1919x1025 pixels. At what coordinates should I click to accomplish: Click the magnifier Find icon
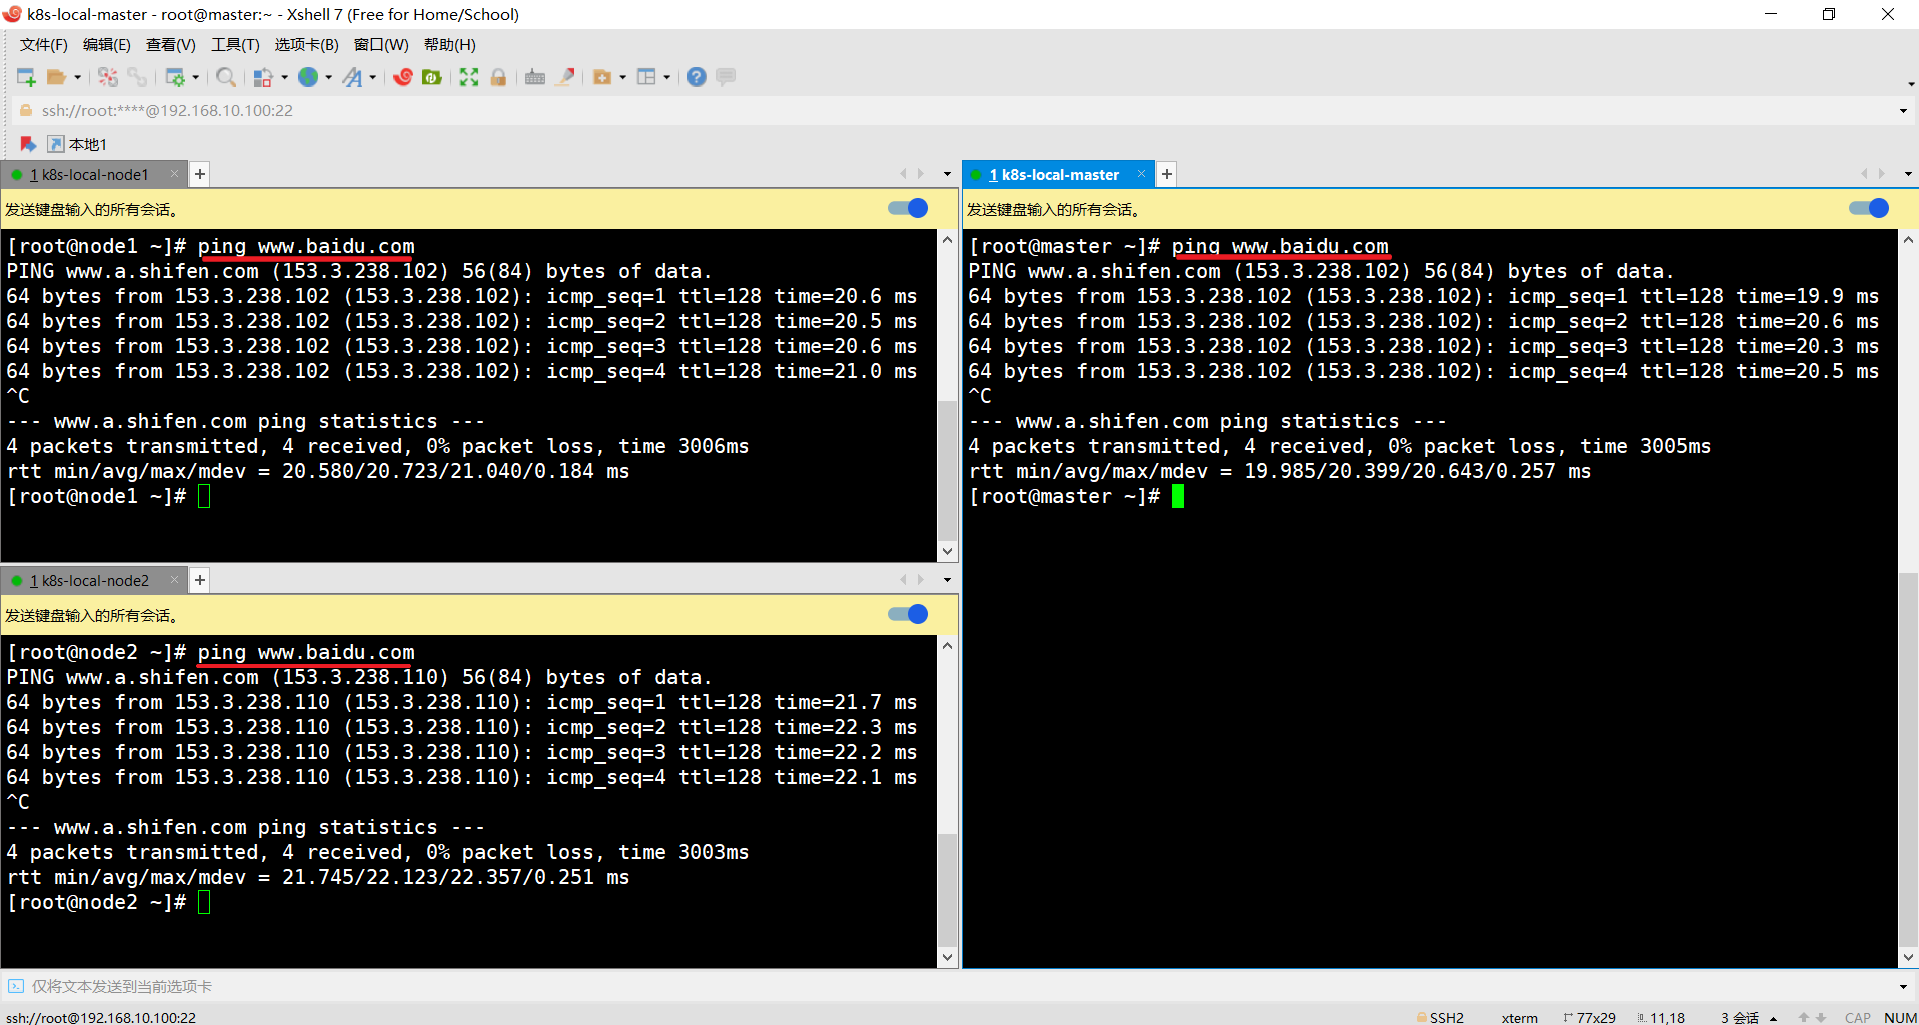coord(226,77)
